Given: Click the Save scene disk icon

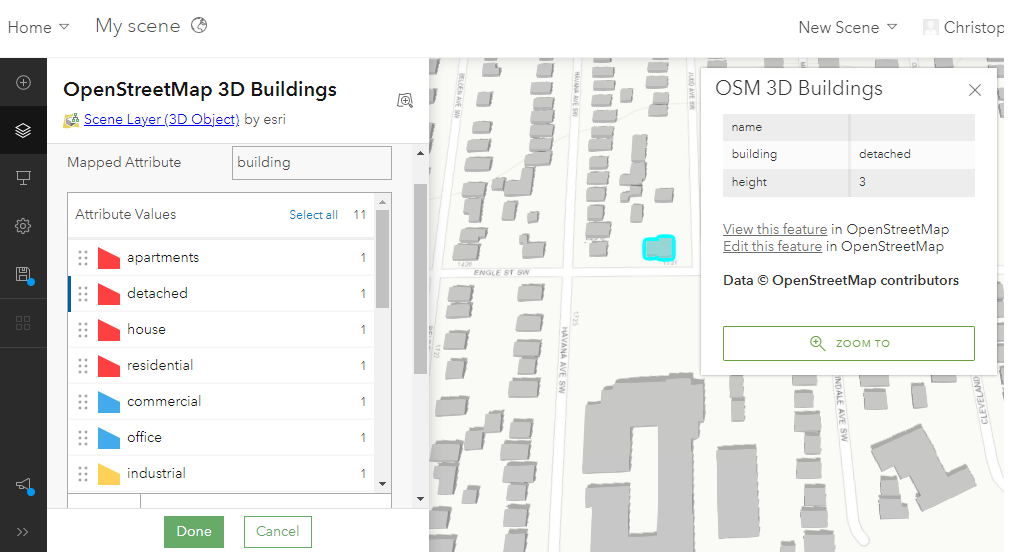Looking at the screenshot, I should pos(23,274).
